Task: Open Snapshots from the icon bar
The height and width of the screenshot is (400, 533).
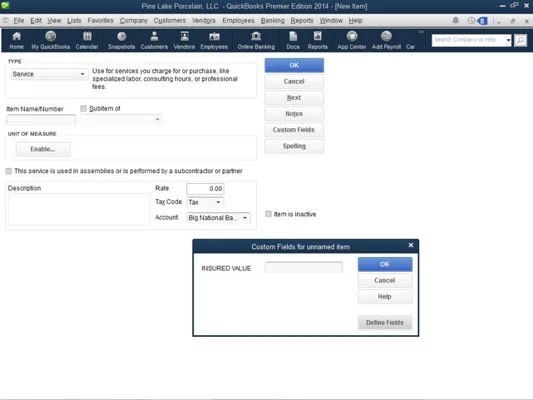Action: 121,40
